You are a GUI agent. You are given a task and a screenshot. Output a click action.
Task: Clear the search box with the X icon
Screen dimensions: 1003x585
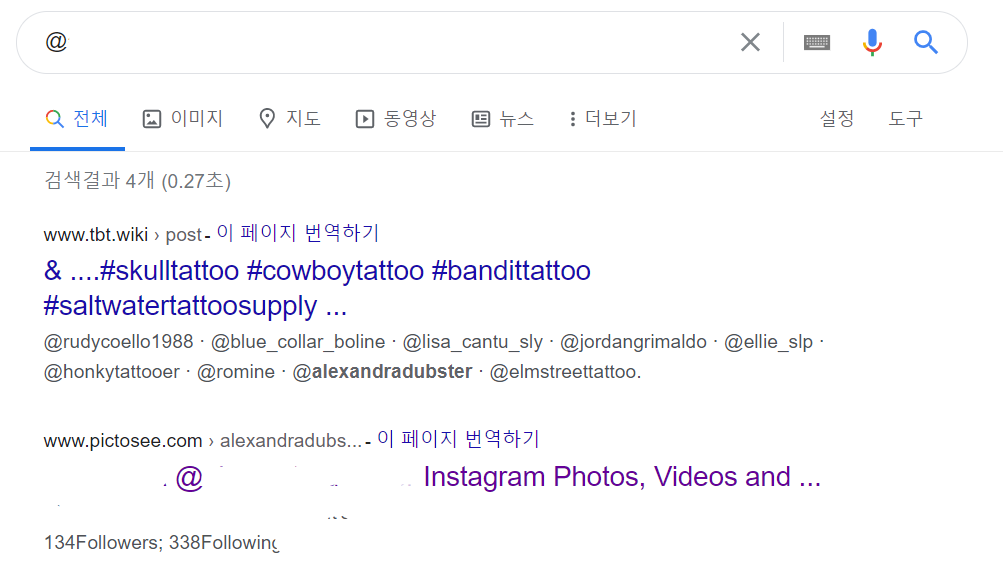pos(750,42)
